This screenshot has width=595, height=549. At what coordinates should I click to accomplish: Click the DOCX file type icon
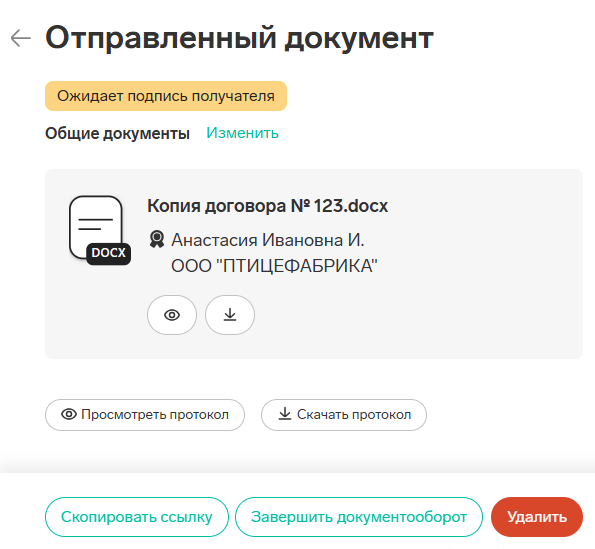tap(100, 230)
